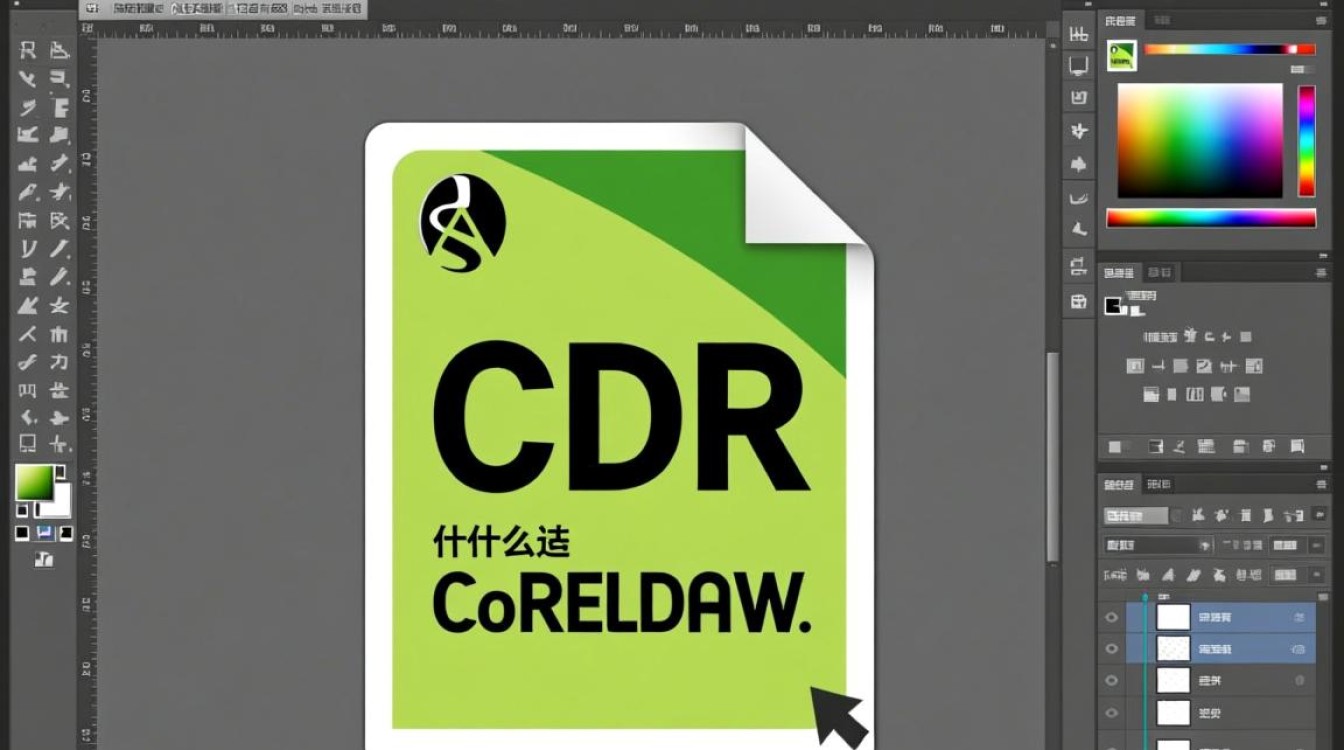Open the topmost icon in the collapsed panel strip
1344x750 pixels.
(x=1079, y=34)
